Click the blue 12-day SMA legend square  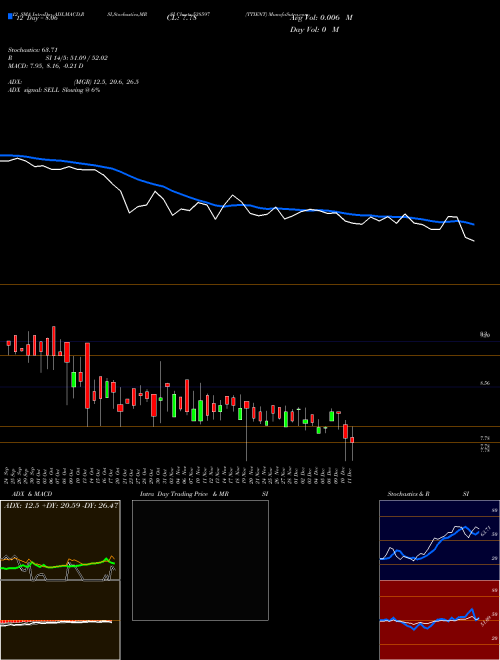click(10, 17)
